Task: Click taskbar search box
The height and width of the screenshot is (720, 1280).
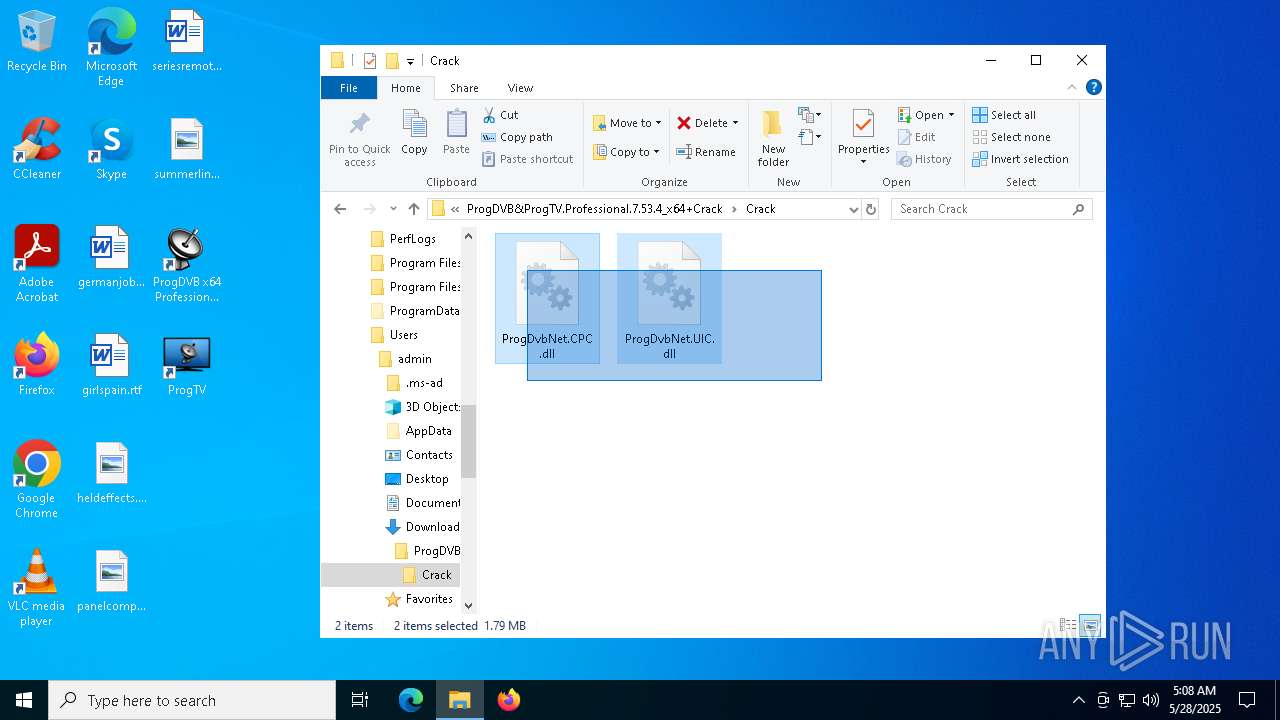Action: [x=192, y=700]
